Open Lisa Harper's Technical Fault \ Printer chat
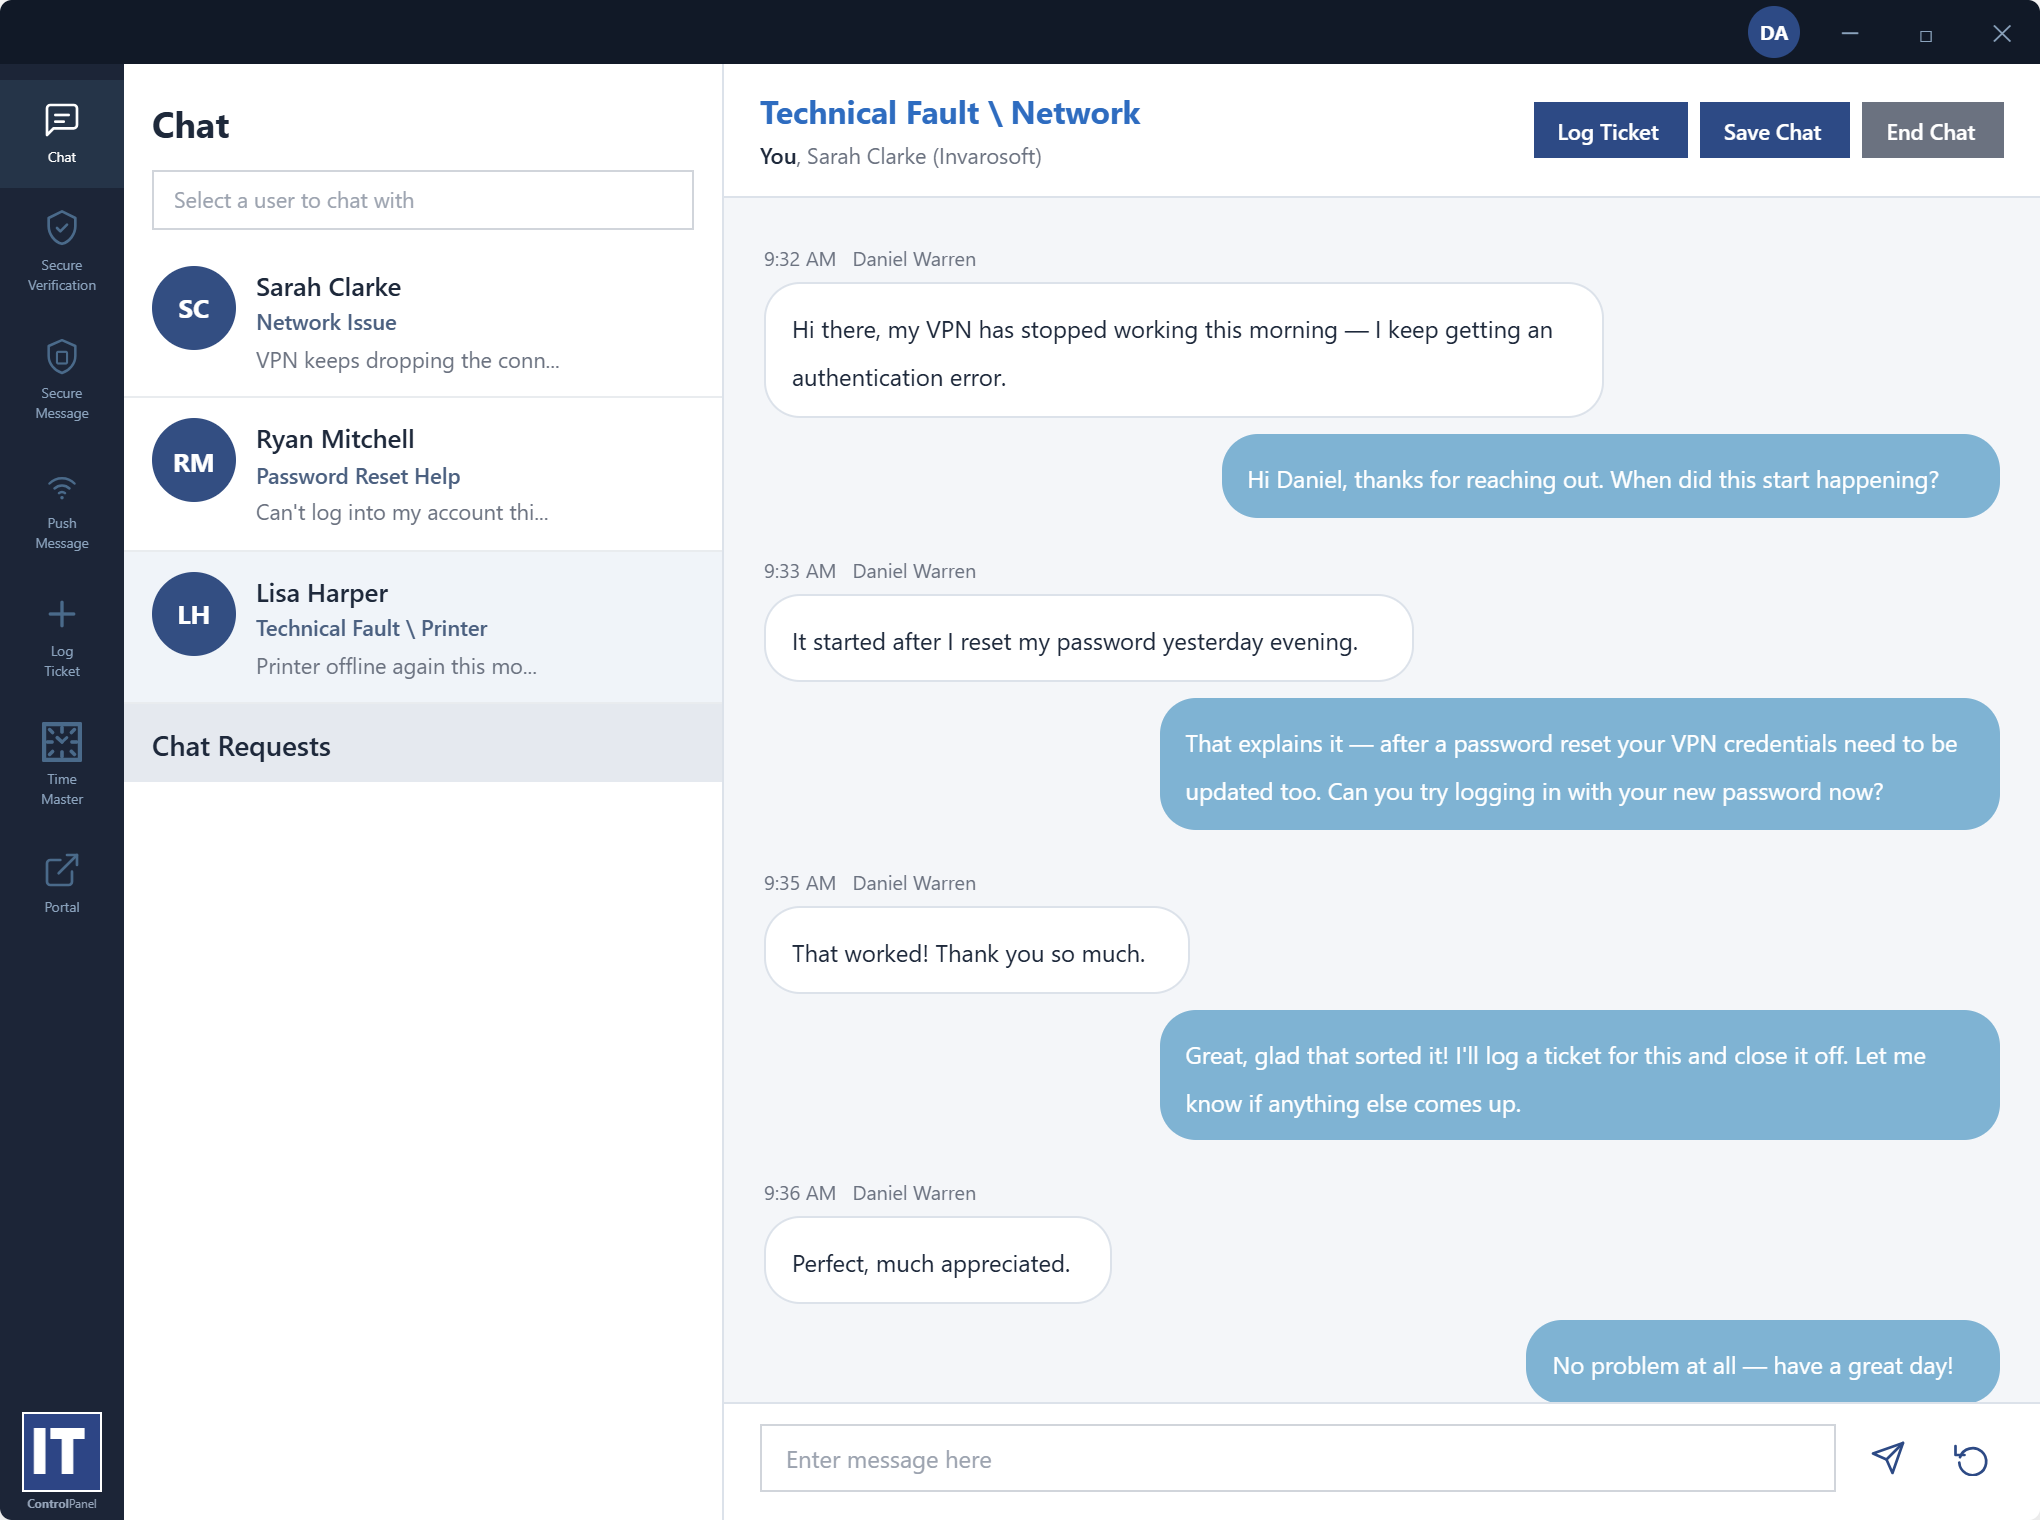Screen dimensions: 2040x1520 pos(423,628)
